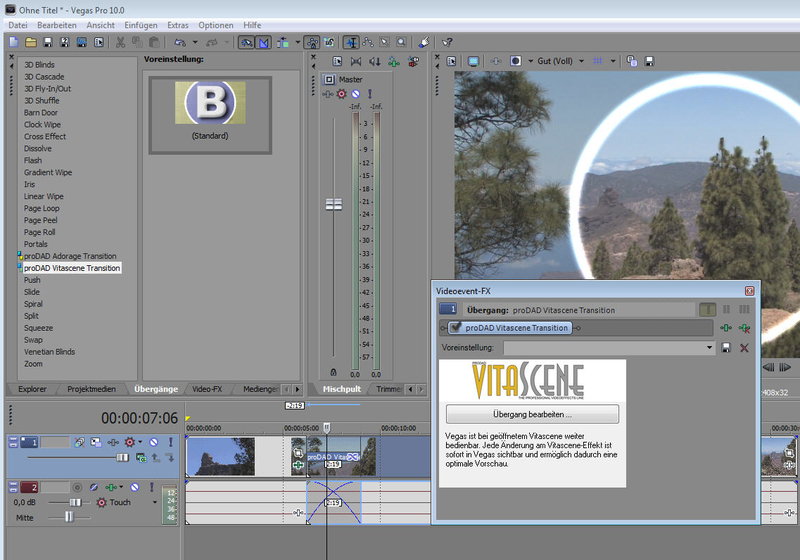Click Insert Assignable FX icon in mixer

[x=393, y=61]
